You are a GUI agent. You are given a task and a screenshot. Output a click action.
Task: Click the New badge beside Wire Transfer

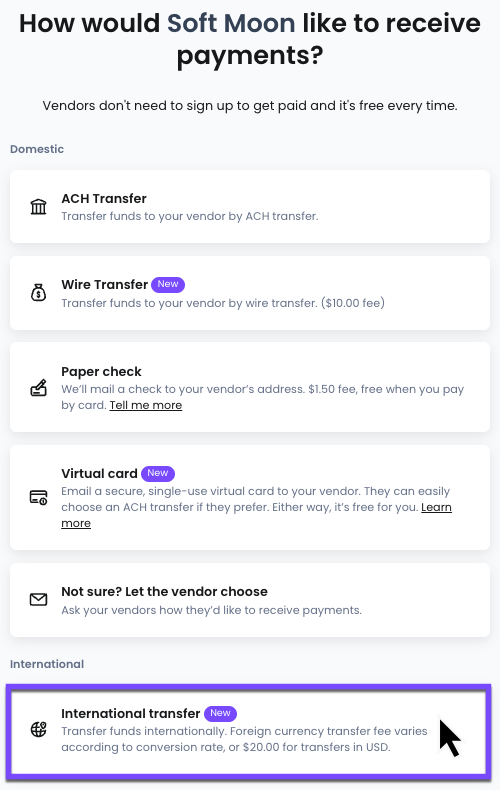click(x=168, y=284)
